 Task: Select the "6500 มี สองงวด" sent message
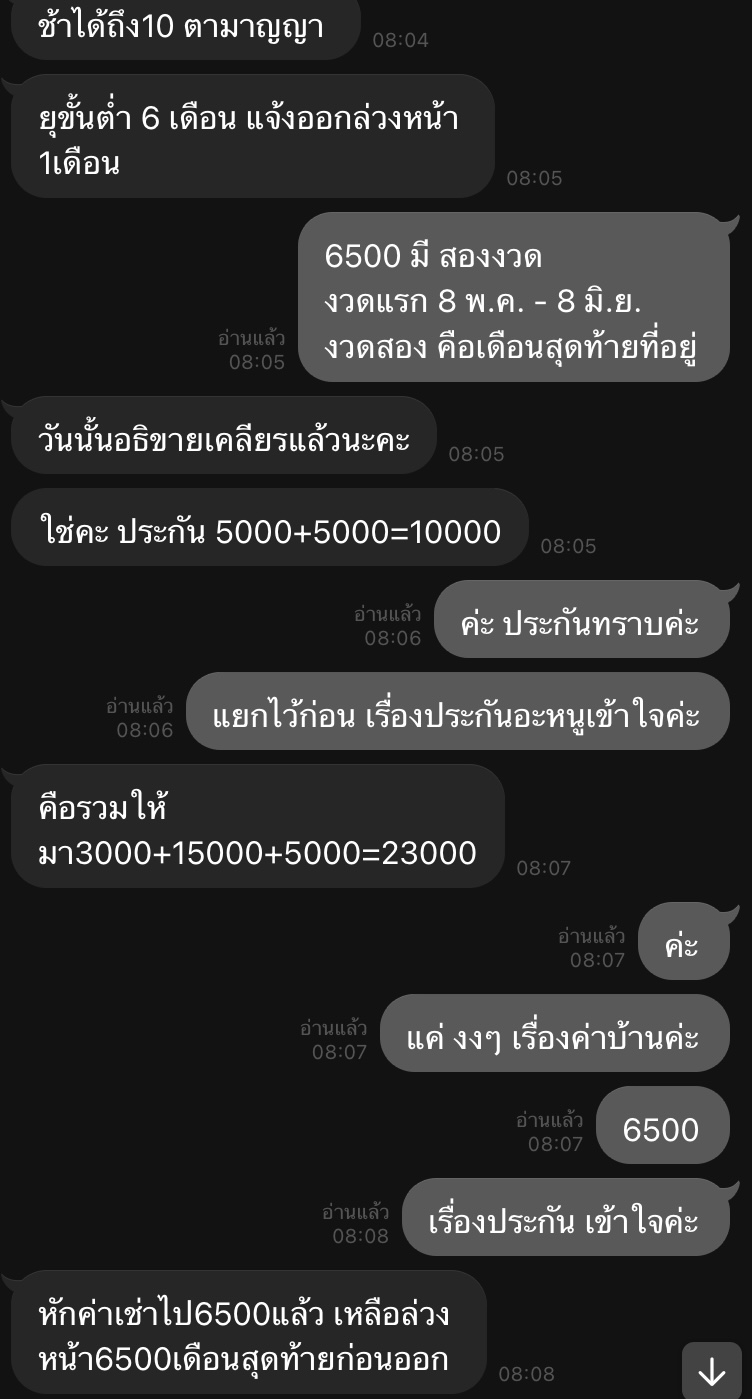pos(514,297)
